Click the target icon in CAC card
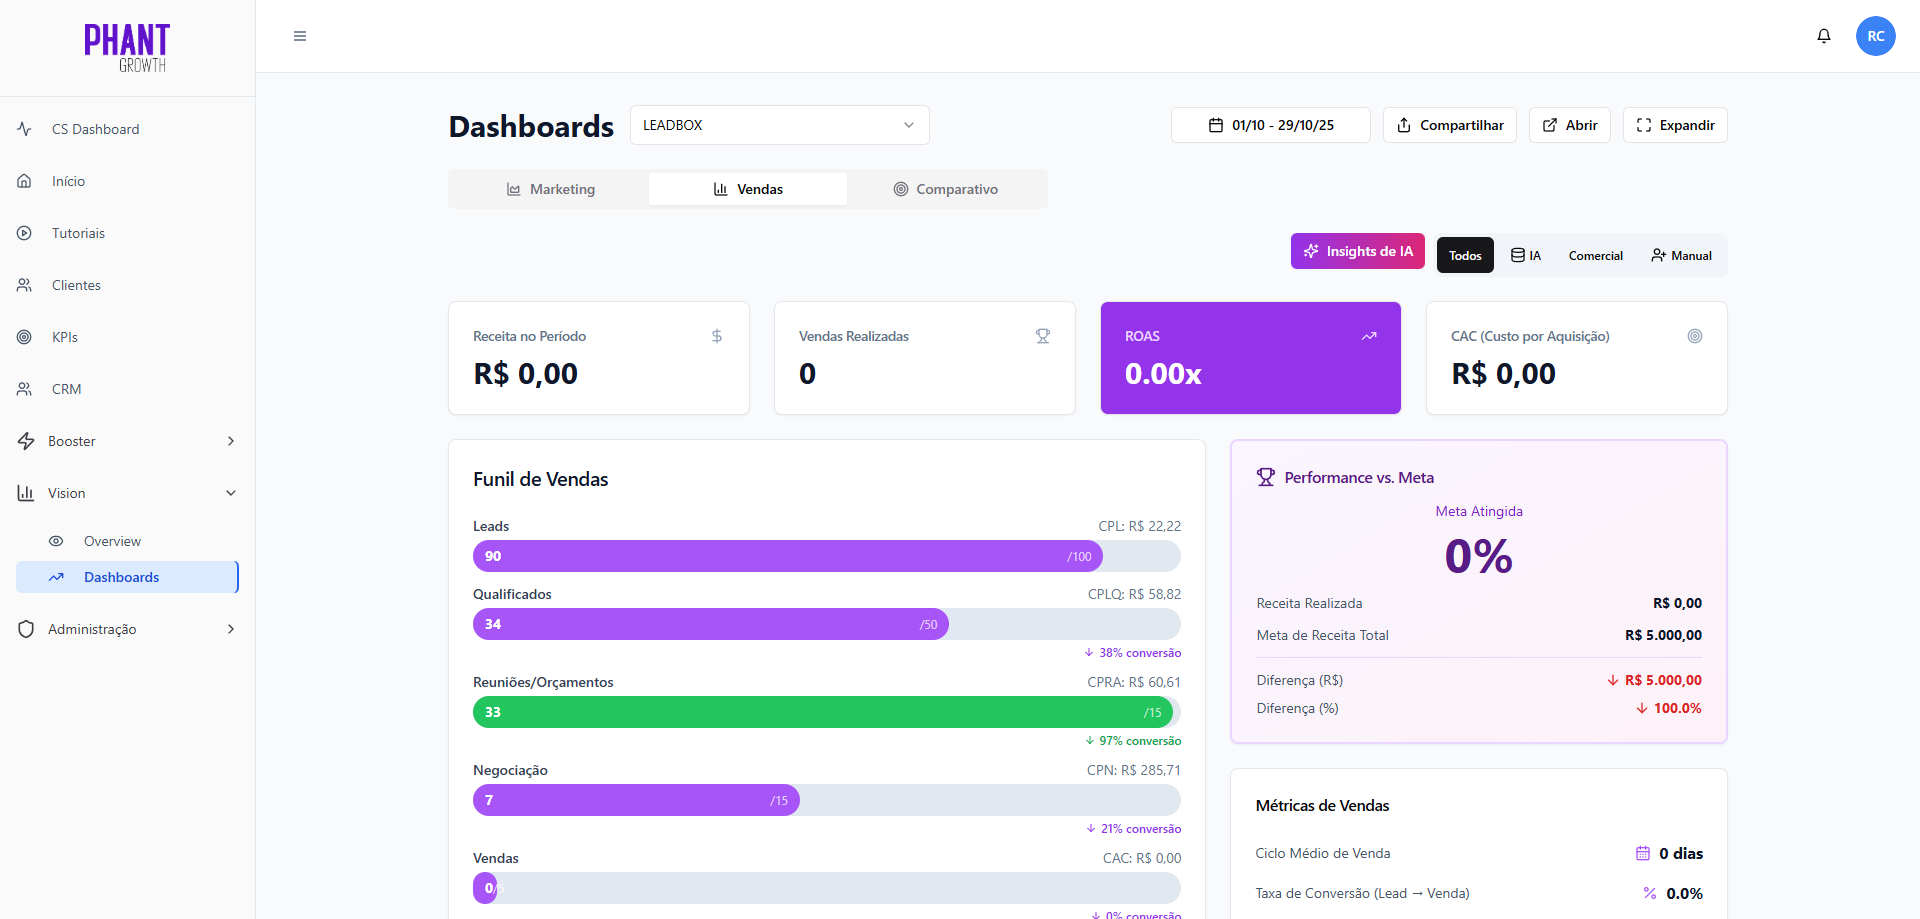Viewport: 1920px width, 919px height. (x=1695, y=336)
